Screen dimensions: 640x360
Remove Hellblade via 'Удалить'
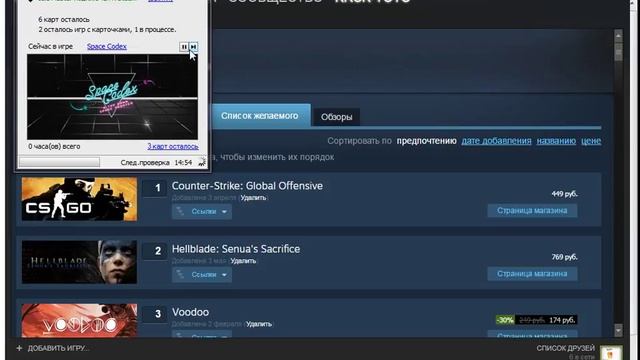coord(243,261)
